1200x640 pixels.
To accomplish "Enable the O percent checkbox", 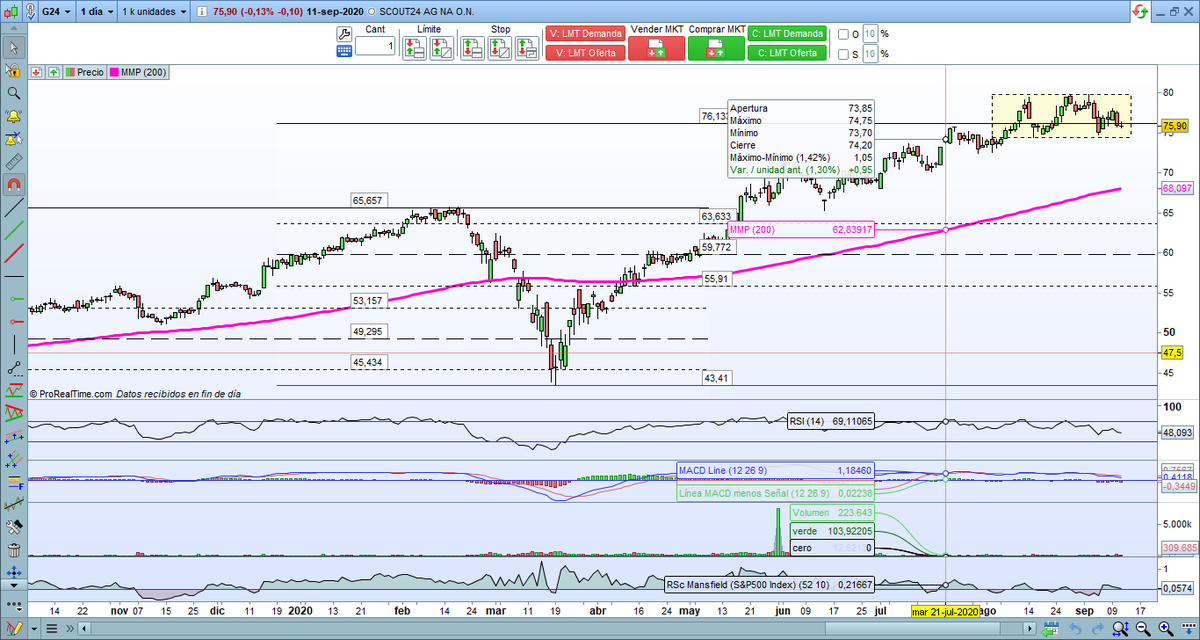I will (844, 34).
